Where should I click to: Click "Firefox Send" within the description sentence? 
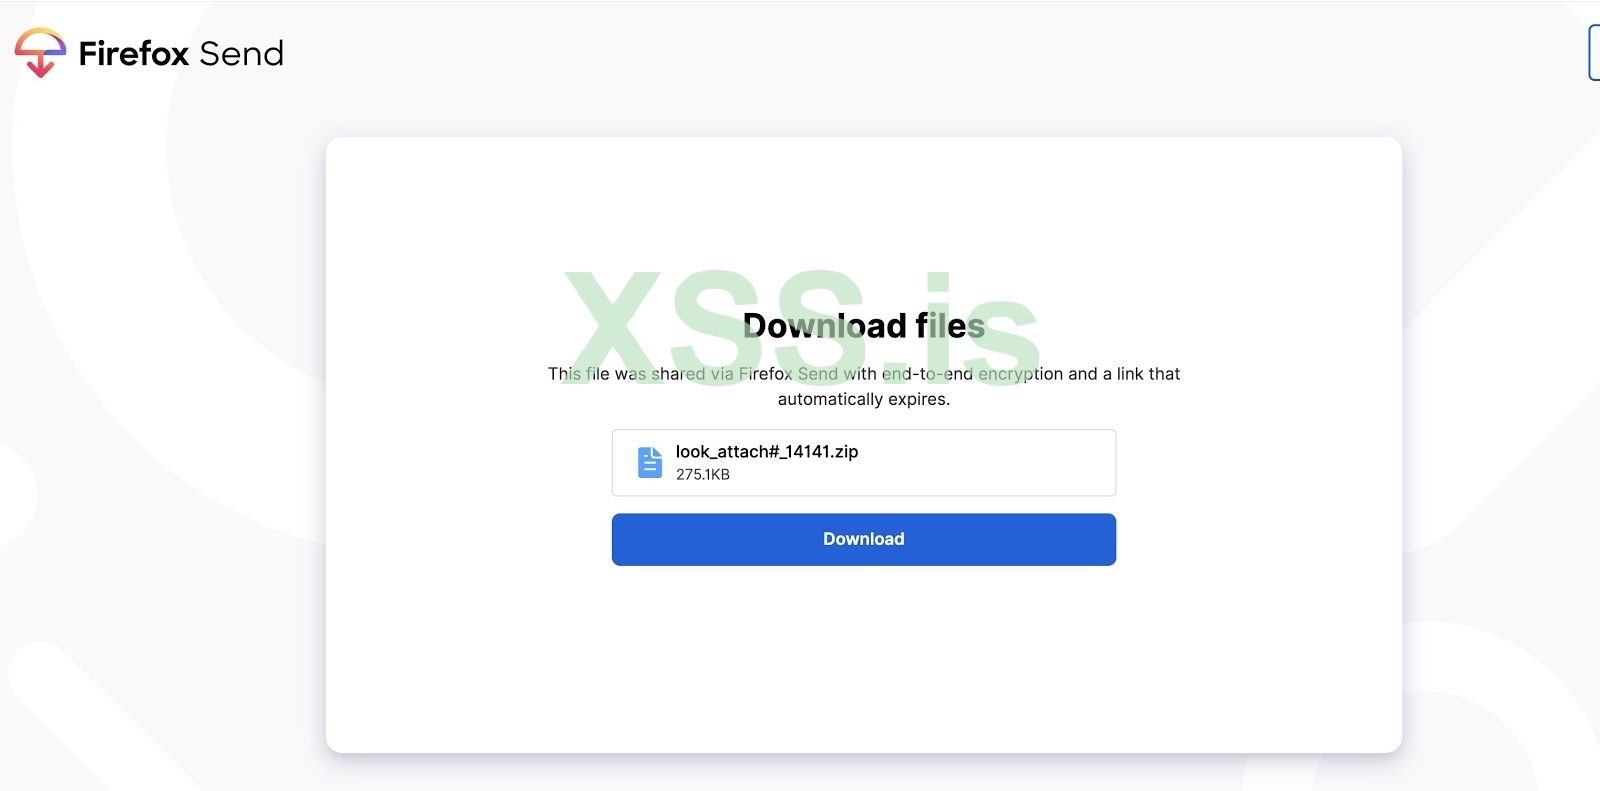[x=788, y=374]
